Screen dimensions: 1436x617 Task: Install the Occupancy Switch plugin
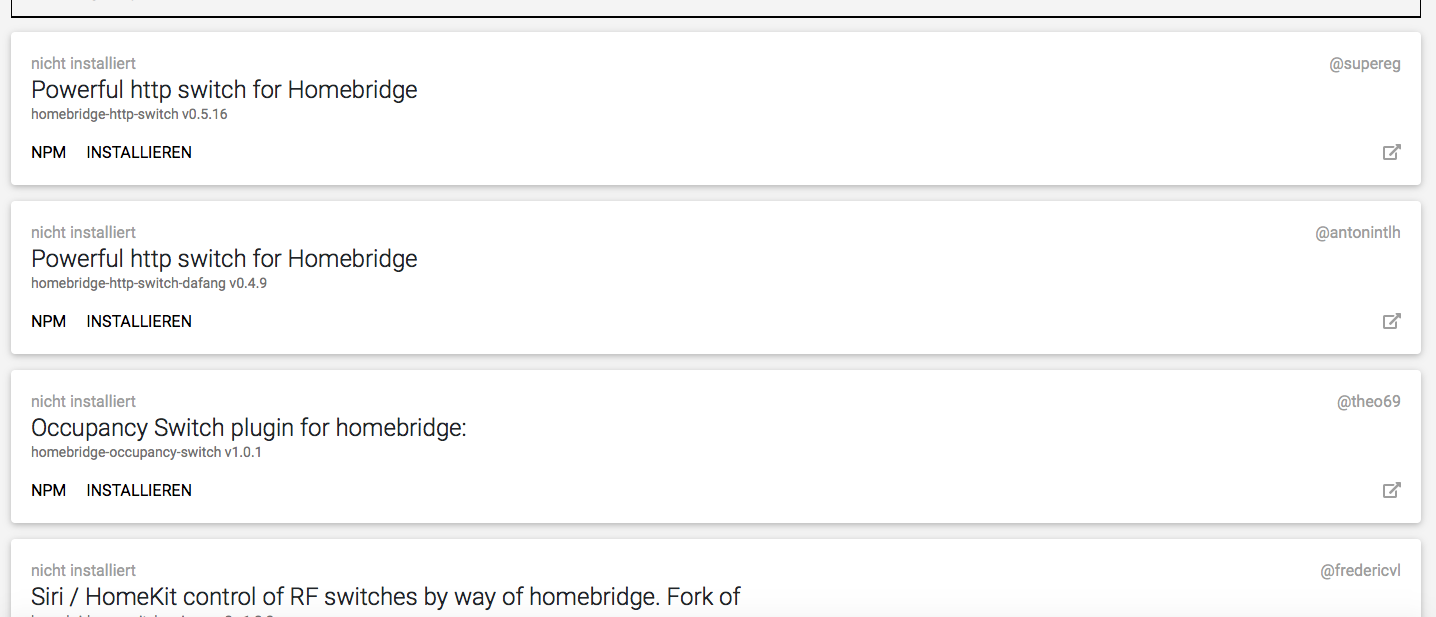pos(139,491)
